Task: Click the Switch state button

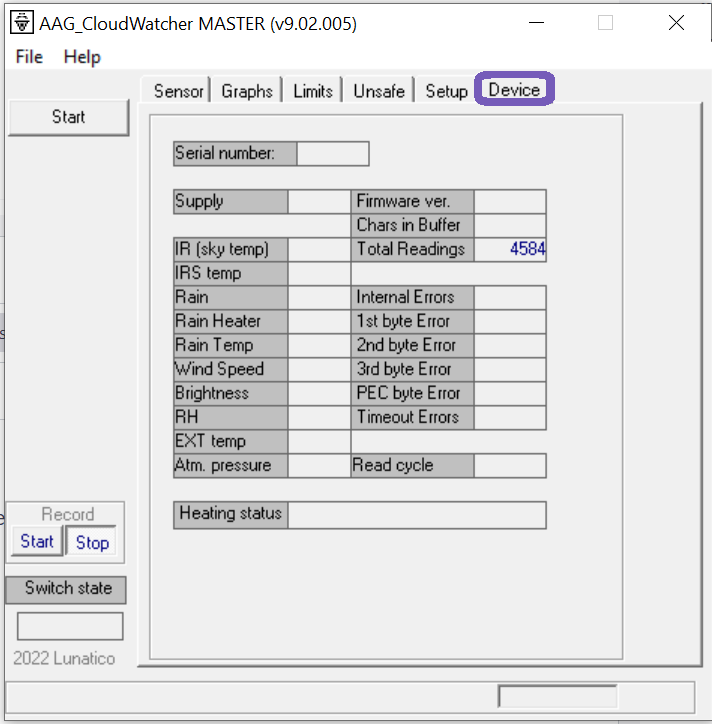Action: pyautogui.click(x=66, y=589)
